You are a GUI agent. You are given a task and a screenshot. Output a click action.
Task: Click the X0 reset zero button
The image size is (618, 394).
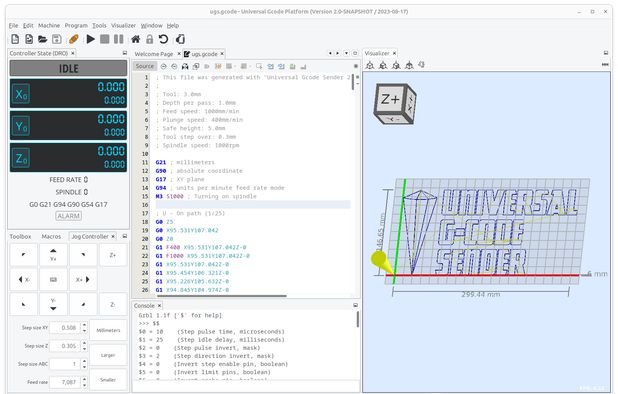pos(21,94)
